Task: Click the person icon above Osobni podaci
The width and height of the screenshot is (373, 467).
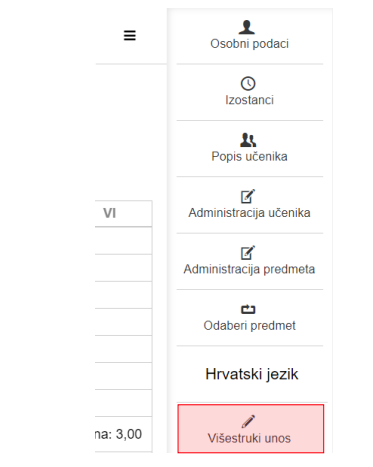Action: click(247, 27)
